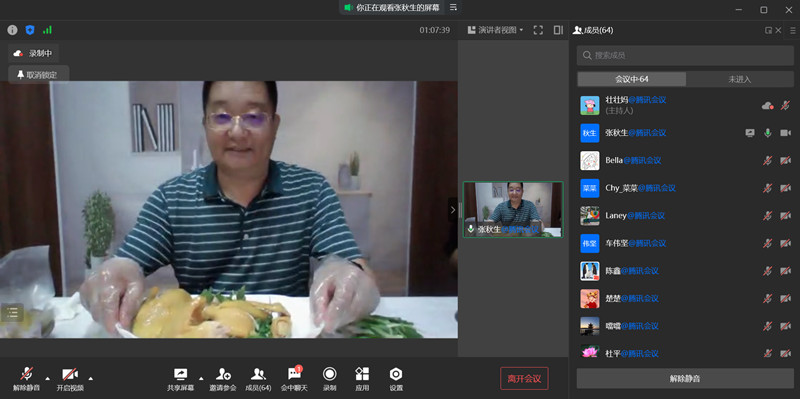The width and height of the screenshot is (800, 399).
Task: Focus the search members (搜索成员) field
Action: (x=685, y=55)
